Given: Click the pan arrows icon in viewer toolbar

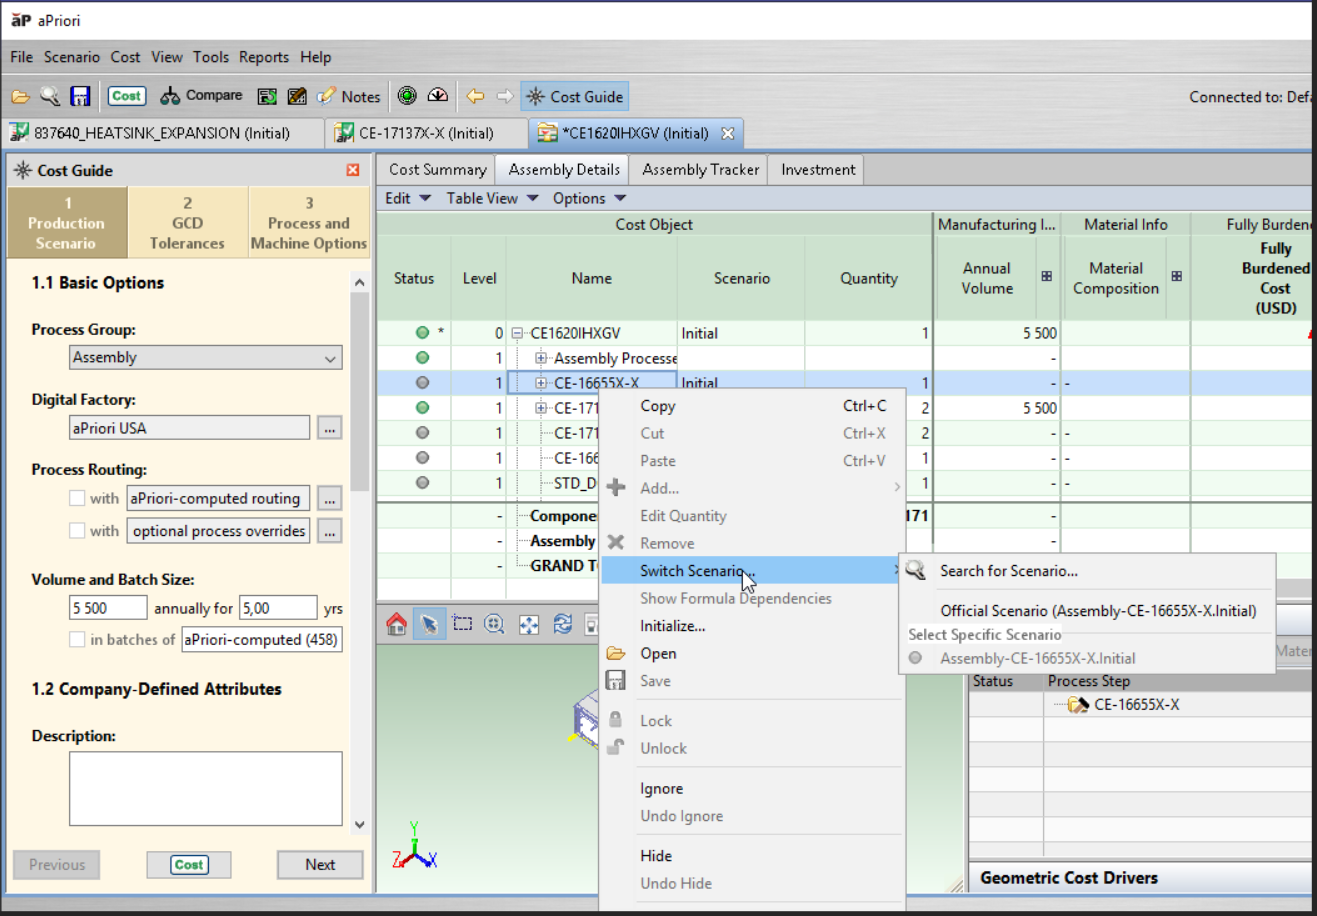Looking at the screenshot, I should (x=528, y=625).
